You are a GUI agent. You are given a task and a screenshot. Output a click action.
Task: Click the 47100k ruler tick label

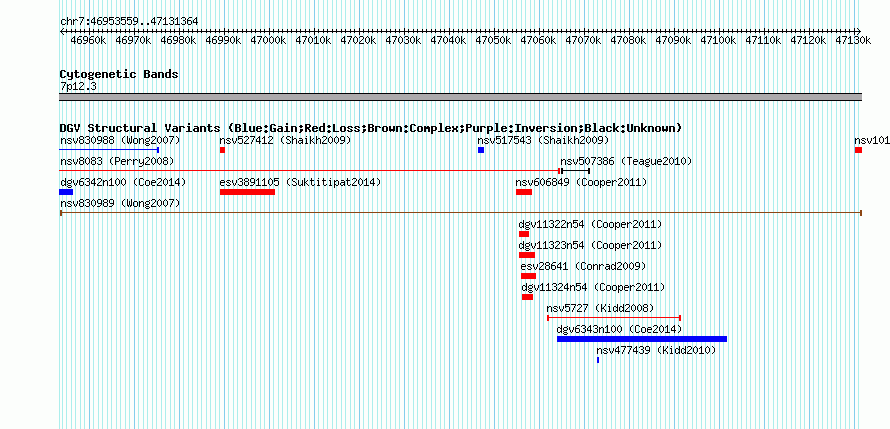coord(719,40)
